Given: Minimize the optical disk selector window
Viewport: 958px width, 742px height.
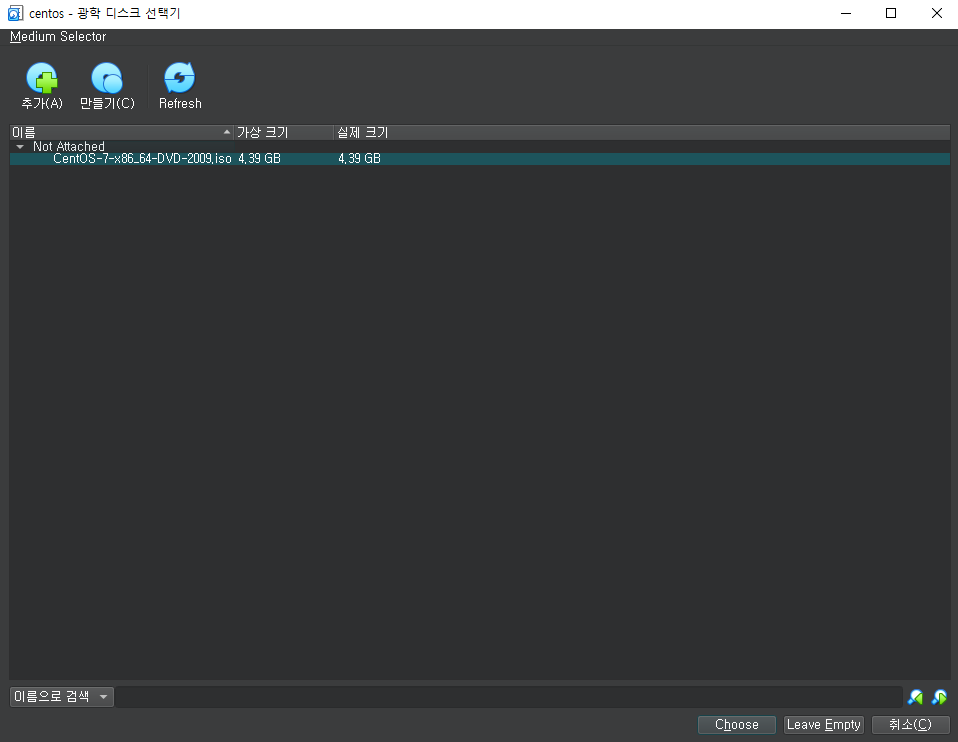Looking at the screenshot, I should coord(846,13).
